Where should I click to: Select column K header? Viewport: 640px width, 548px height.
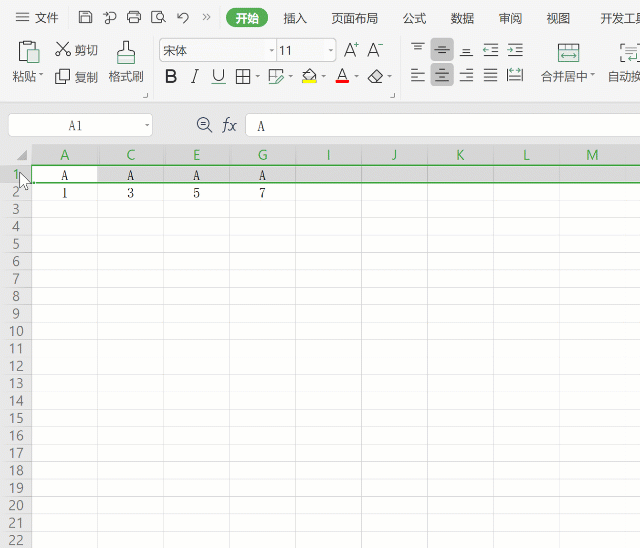460,155
